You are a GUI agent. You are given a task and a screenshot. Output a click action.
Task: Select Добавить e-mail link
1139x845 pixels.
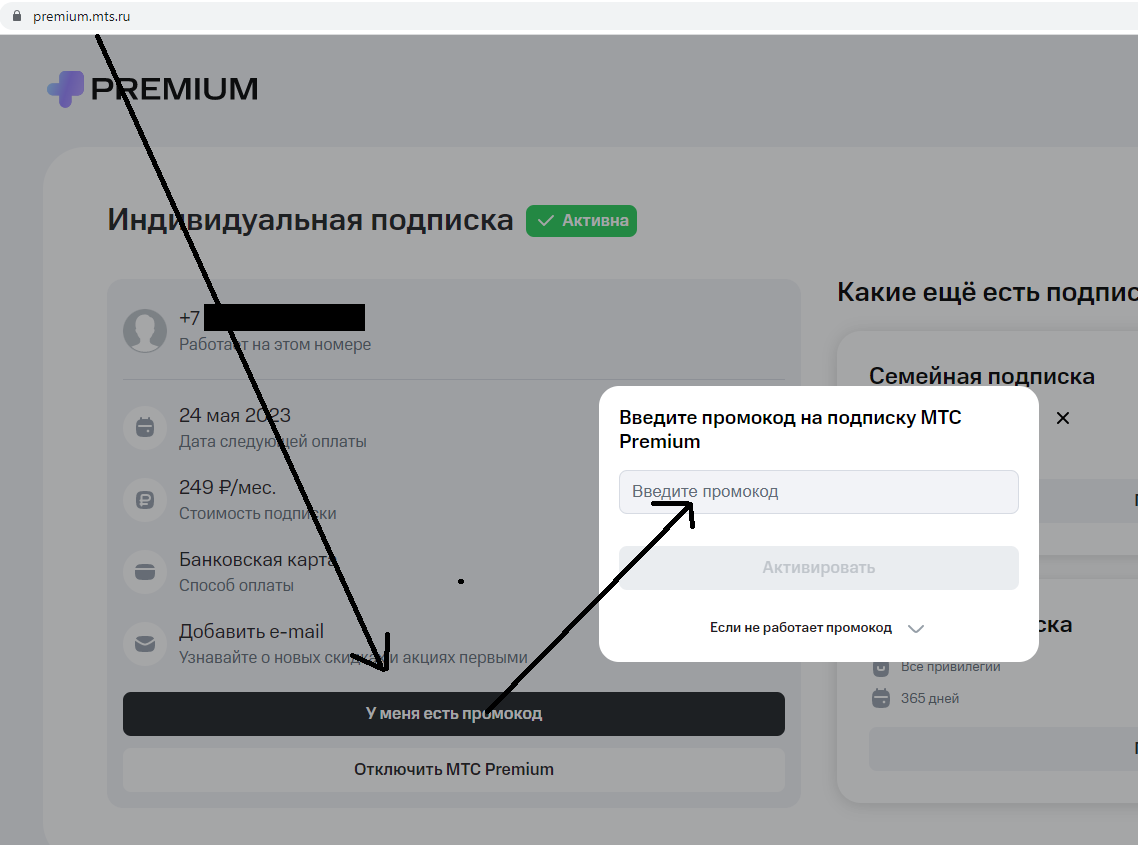click(251, 632)
